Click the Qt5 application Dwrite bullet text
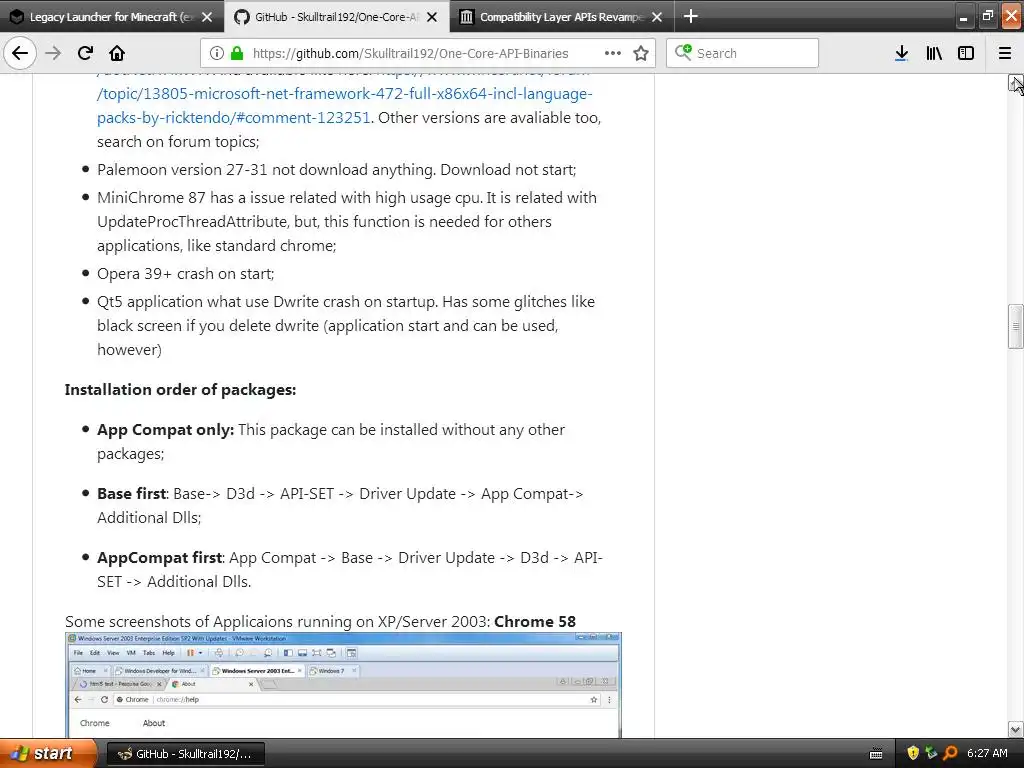The height and width of the screenshot is (768, 1024). [346, 325]
